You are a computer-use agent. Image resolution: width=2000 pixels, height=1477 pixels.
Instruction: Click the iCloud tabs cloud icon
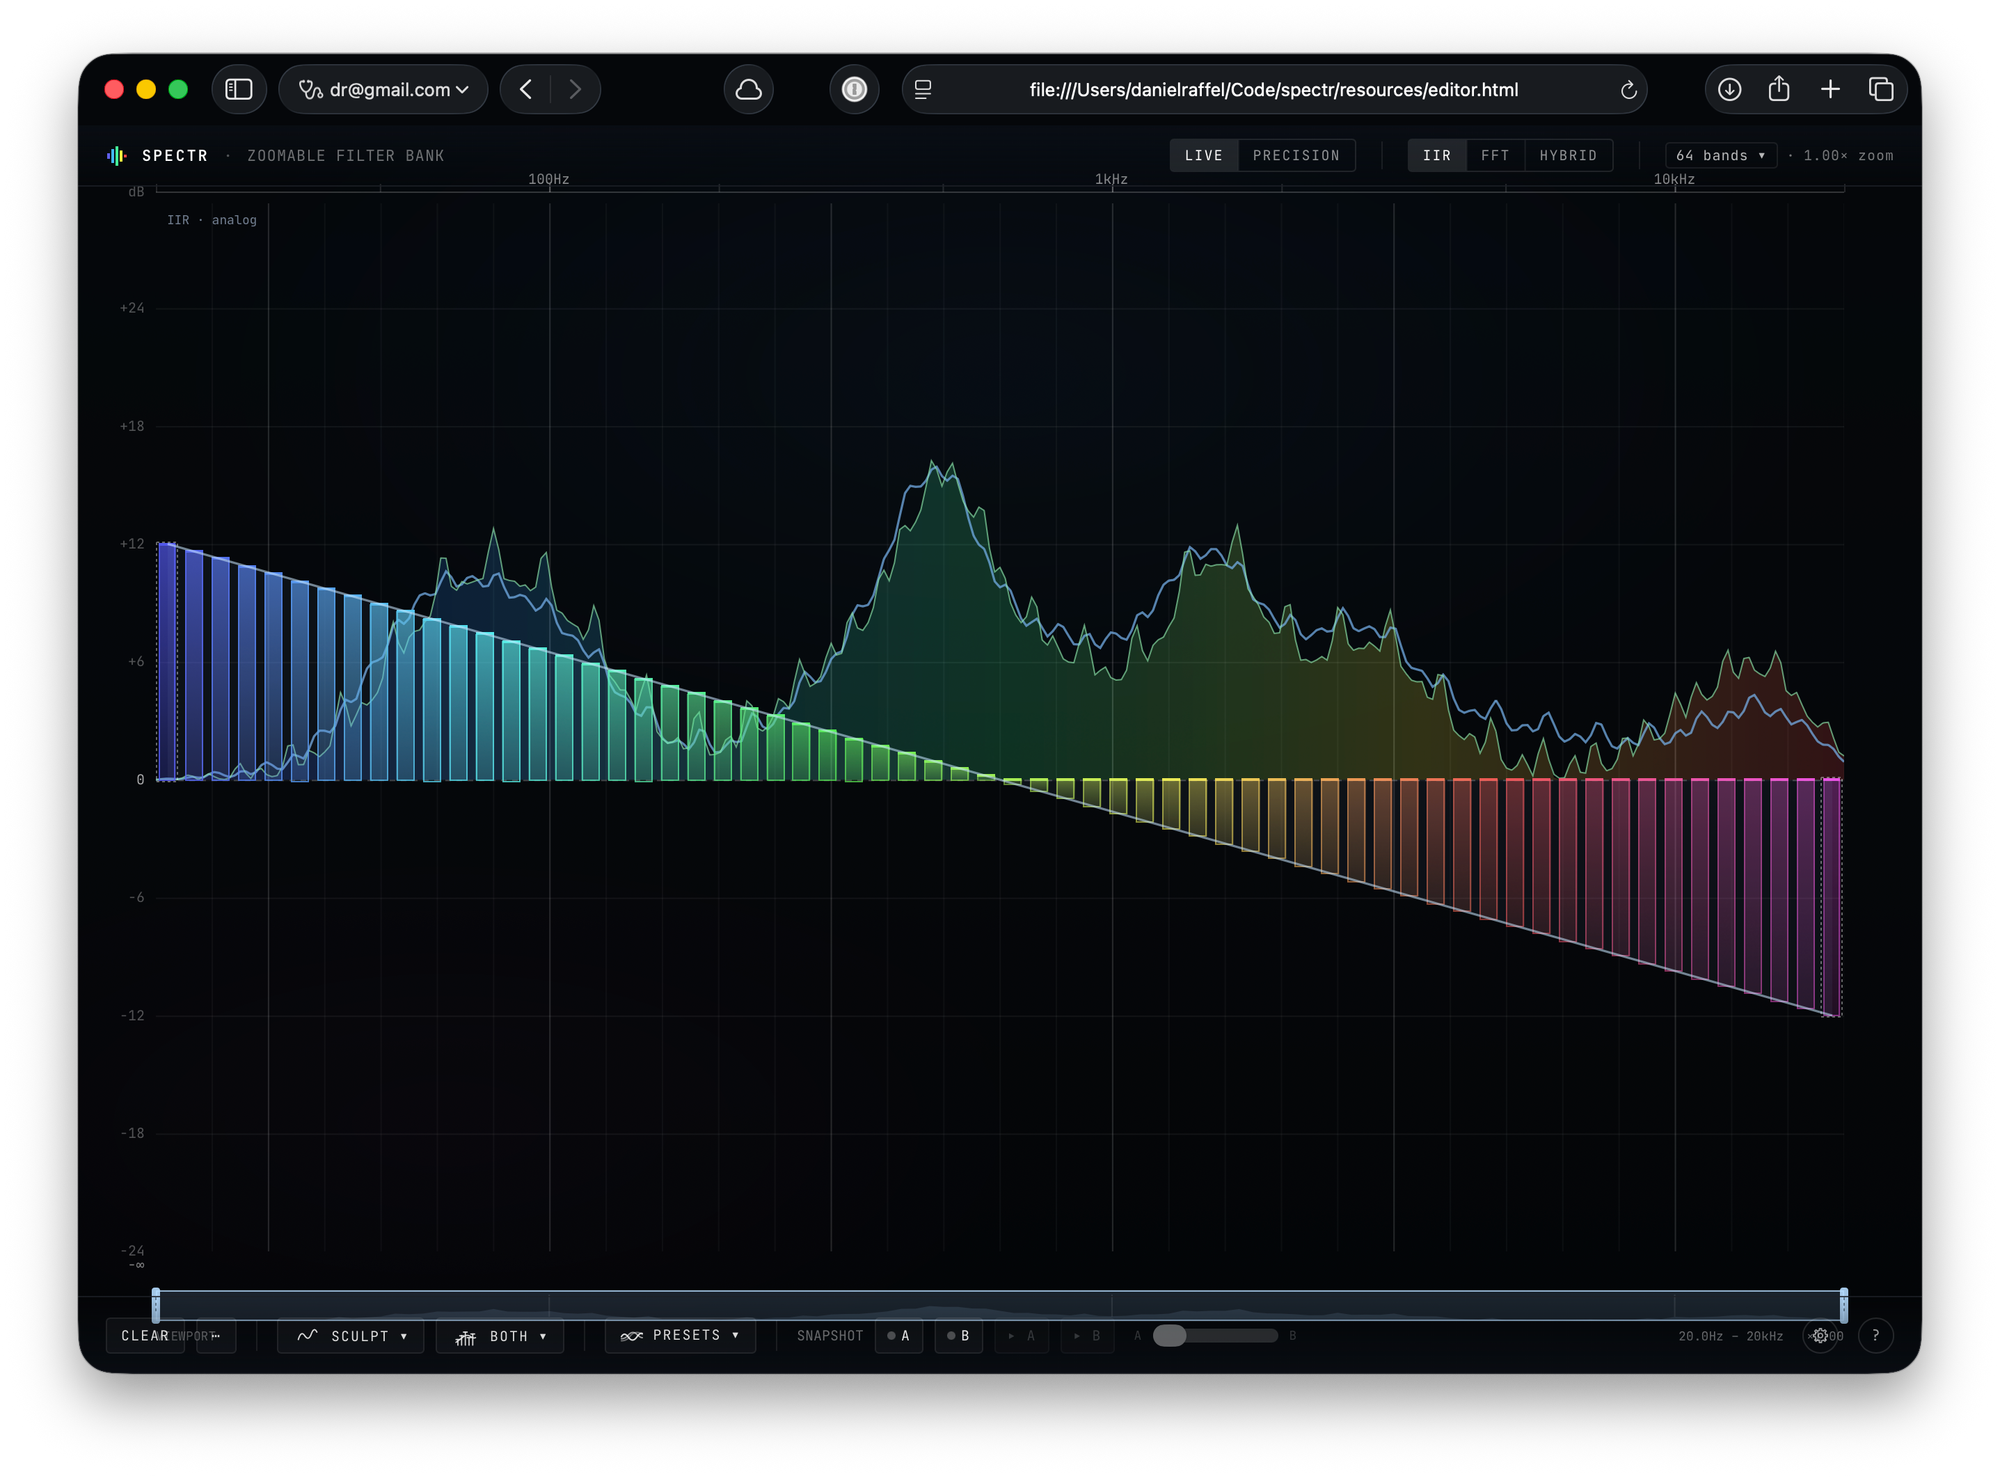coord(749,90)
